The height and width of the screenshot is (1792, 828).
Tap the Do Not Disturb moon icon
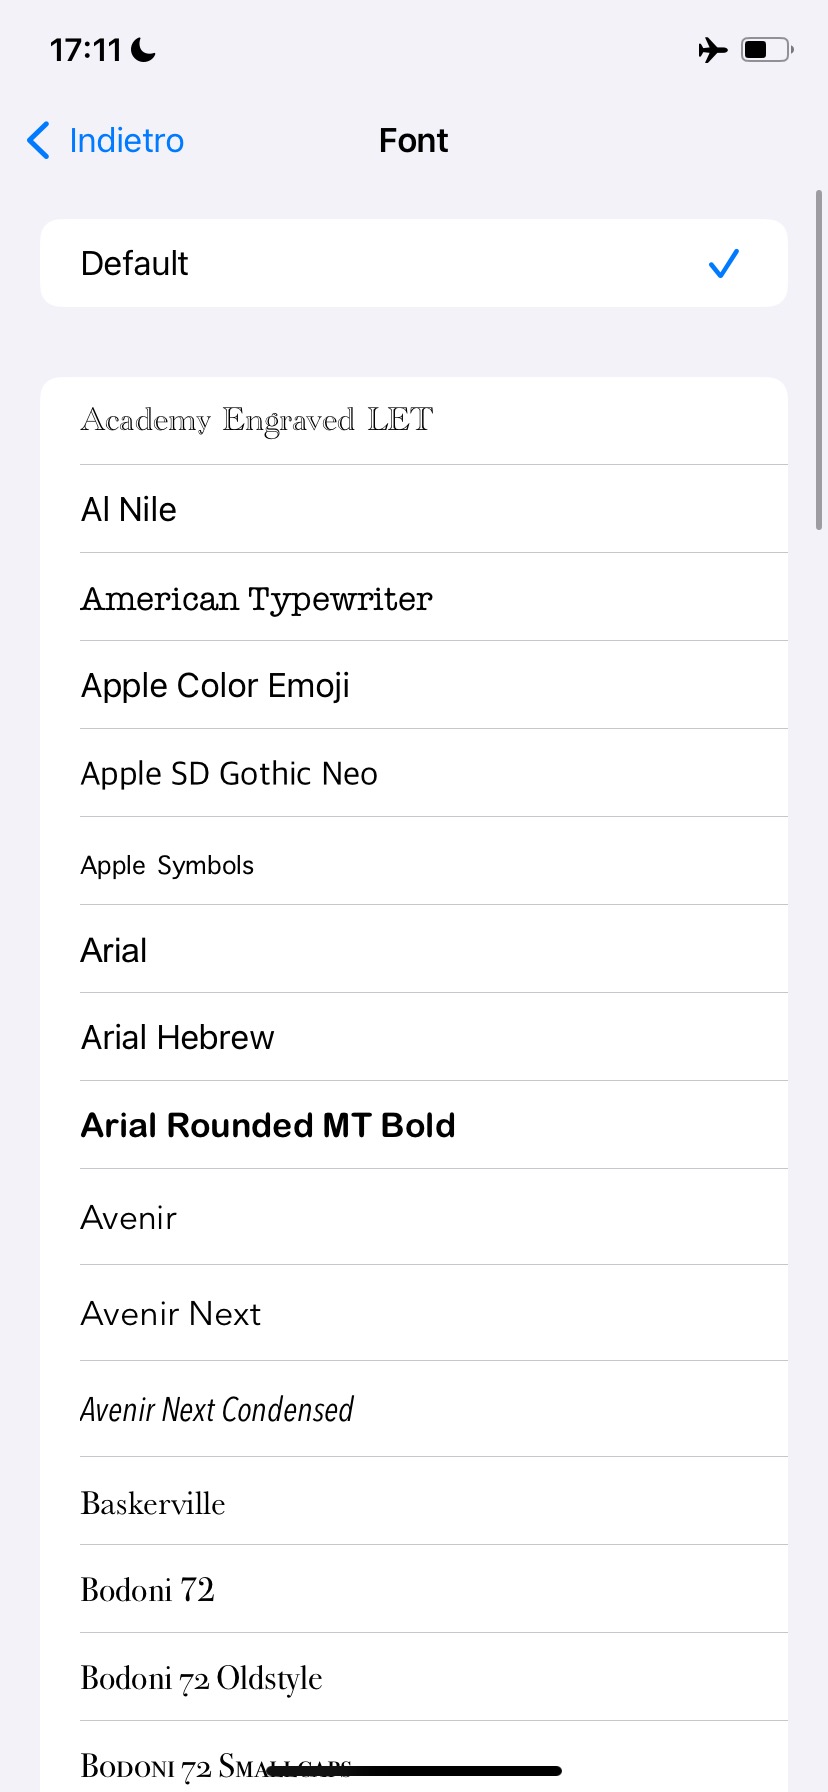click(144, 49)
